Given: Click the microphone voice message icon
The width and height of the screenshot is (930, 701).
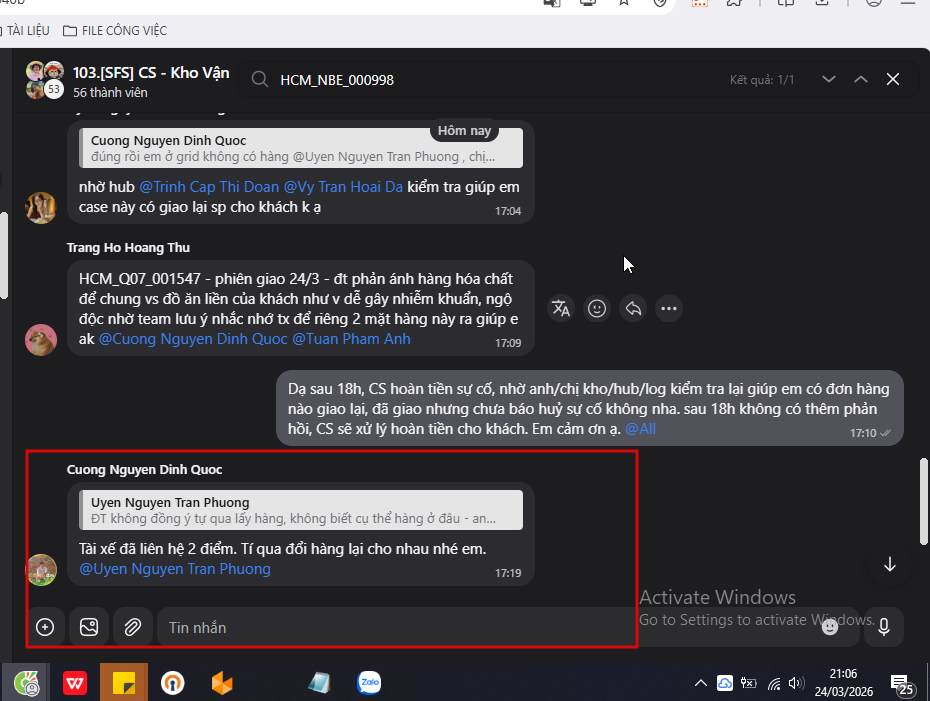Looking at the screenshot, I should tap(884, 627).
